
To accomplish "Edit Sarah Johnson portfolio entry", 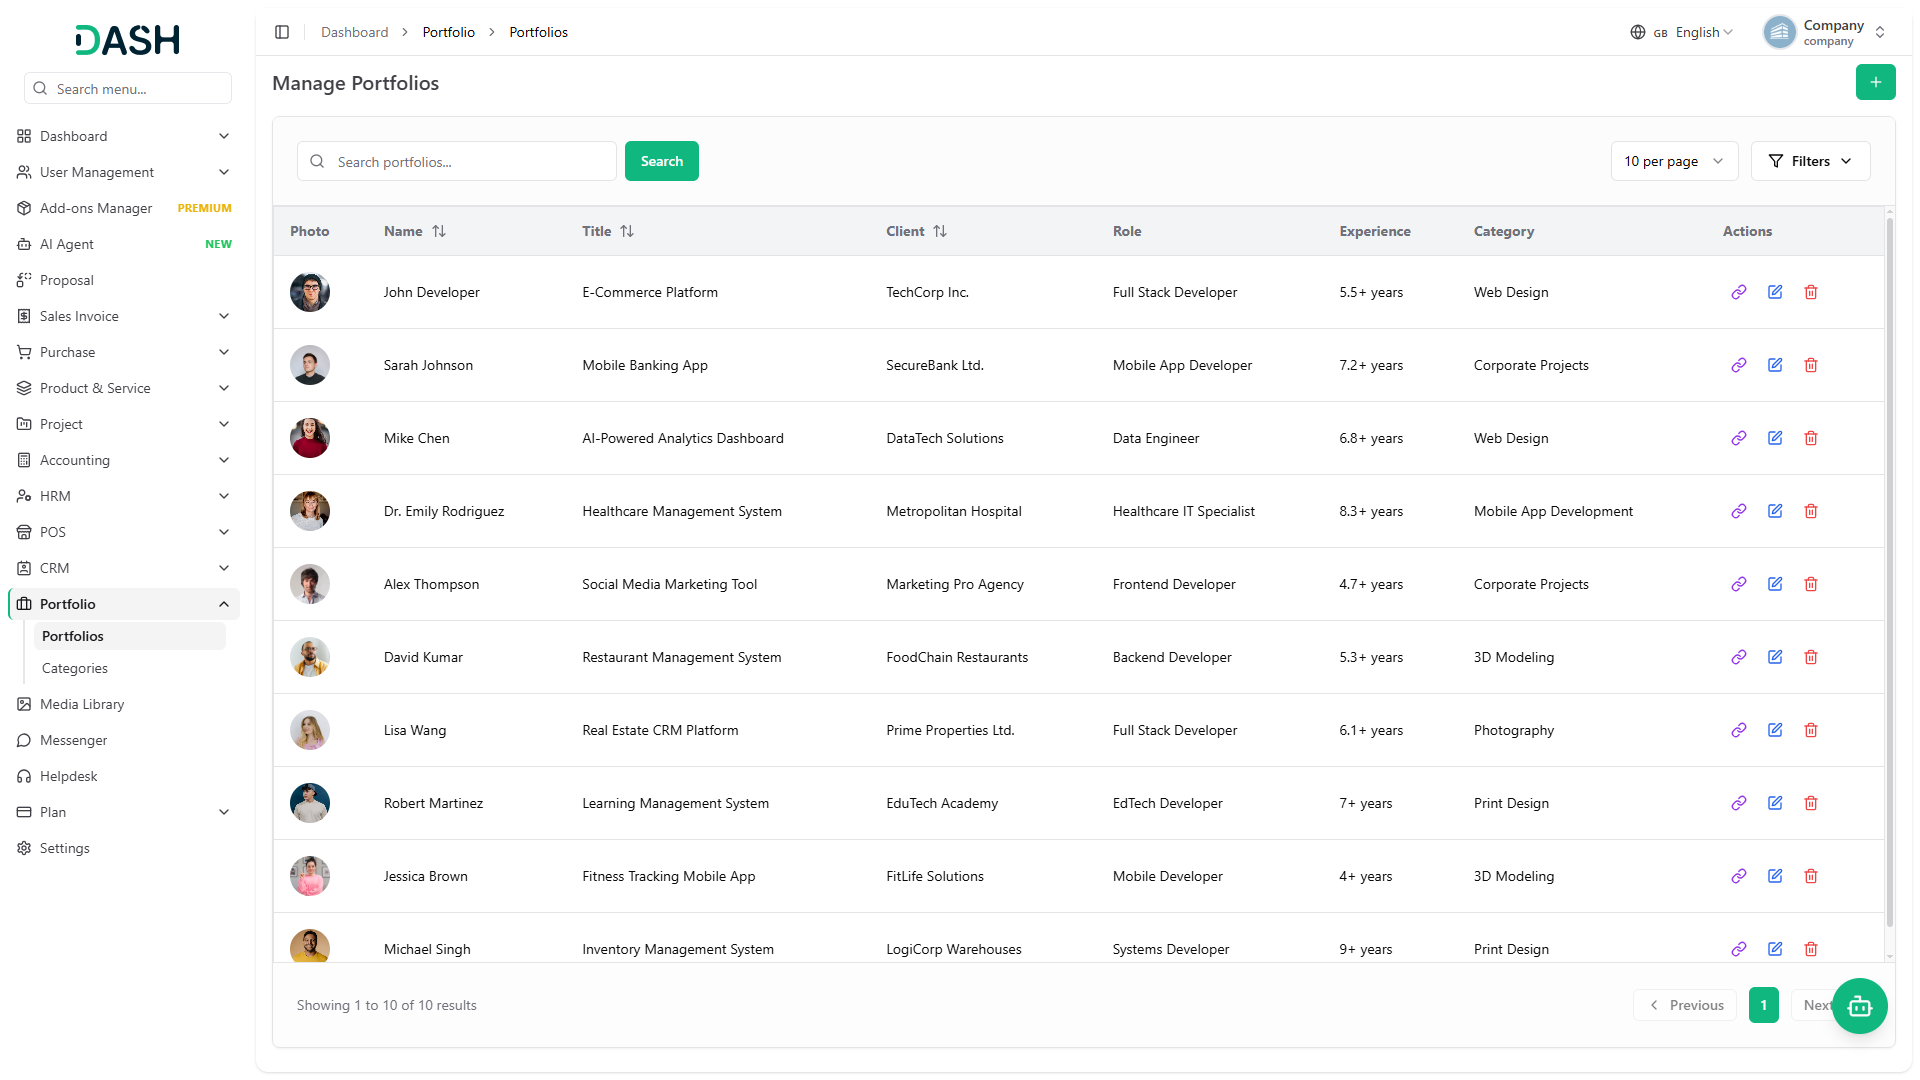I will coord(1775,365).
